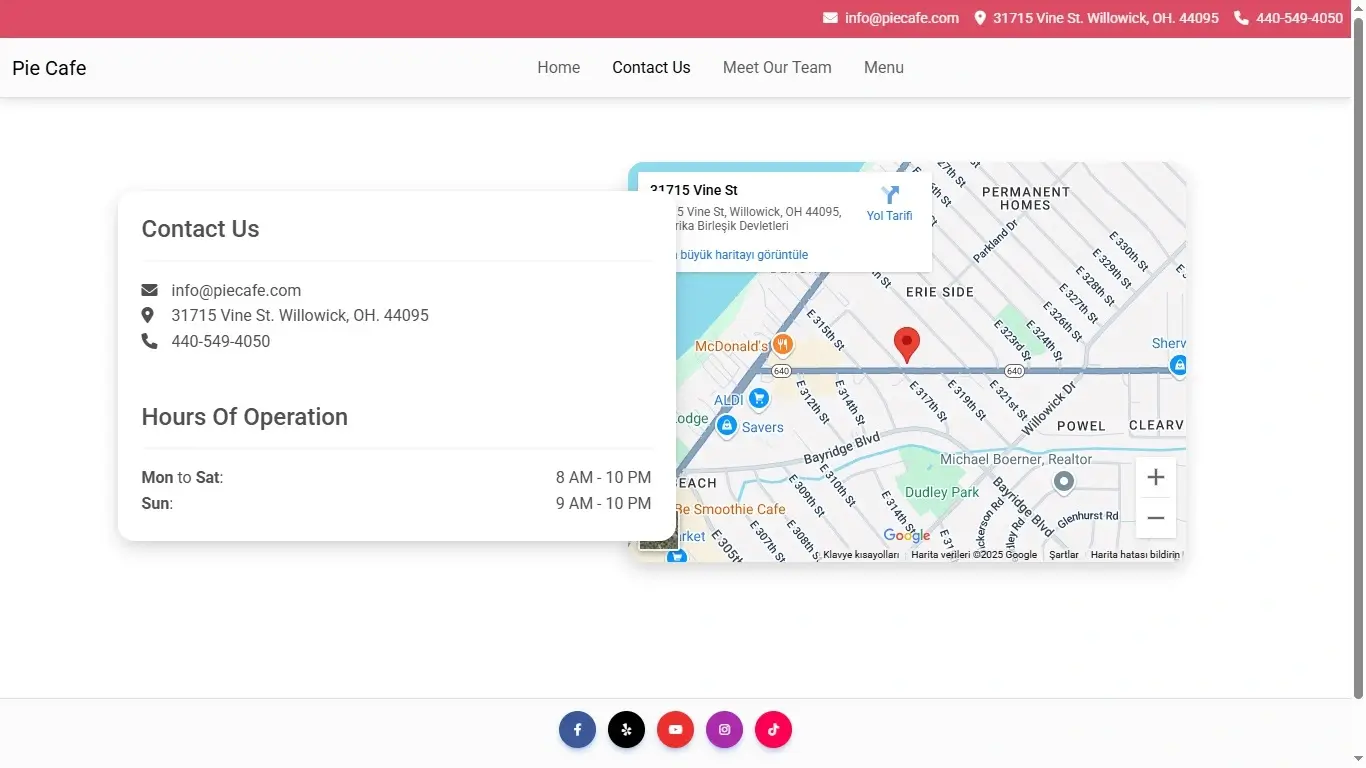Screen dimensions: 1366x768
Task: Open the TikTok social icon
Action: click(x=773, y=729)
